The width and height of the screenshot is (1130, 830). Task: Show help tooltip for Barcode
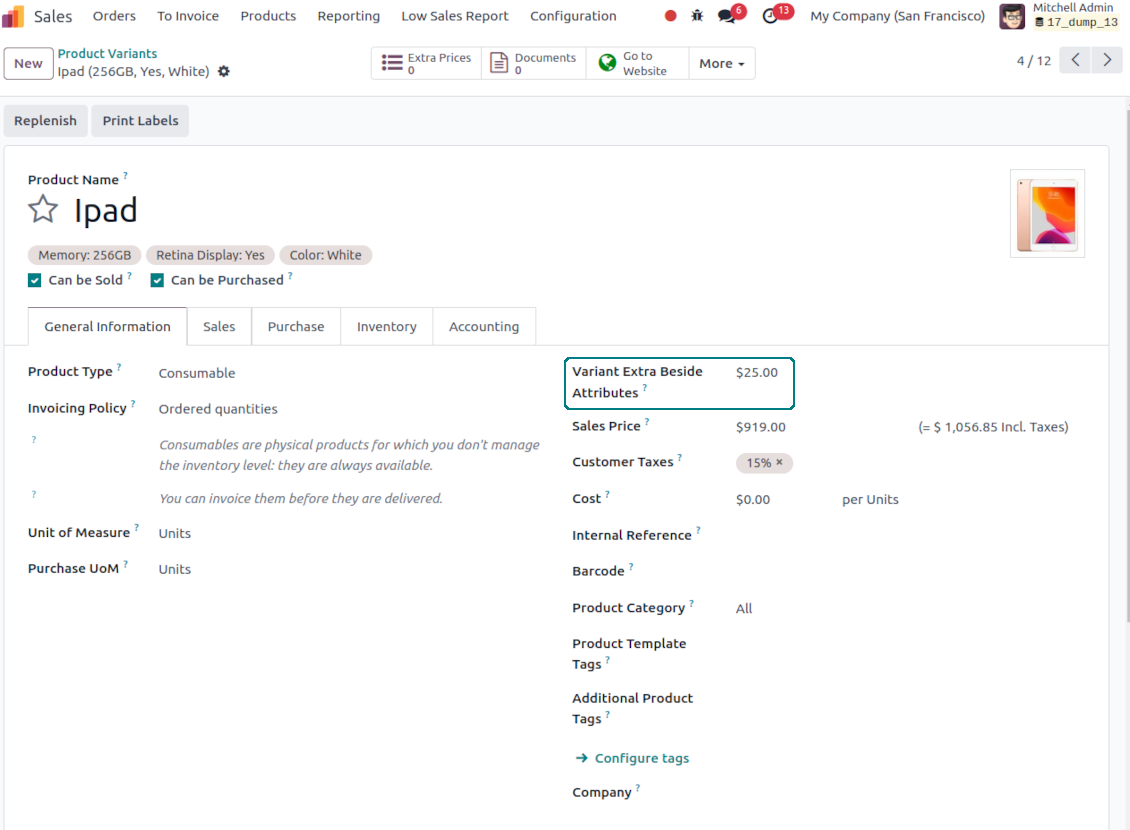click(631, 566)
